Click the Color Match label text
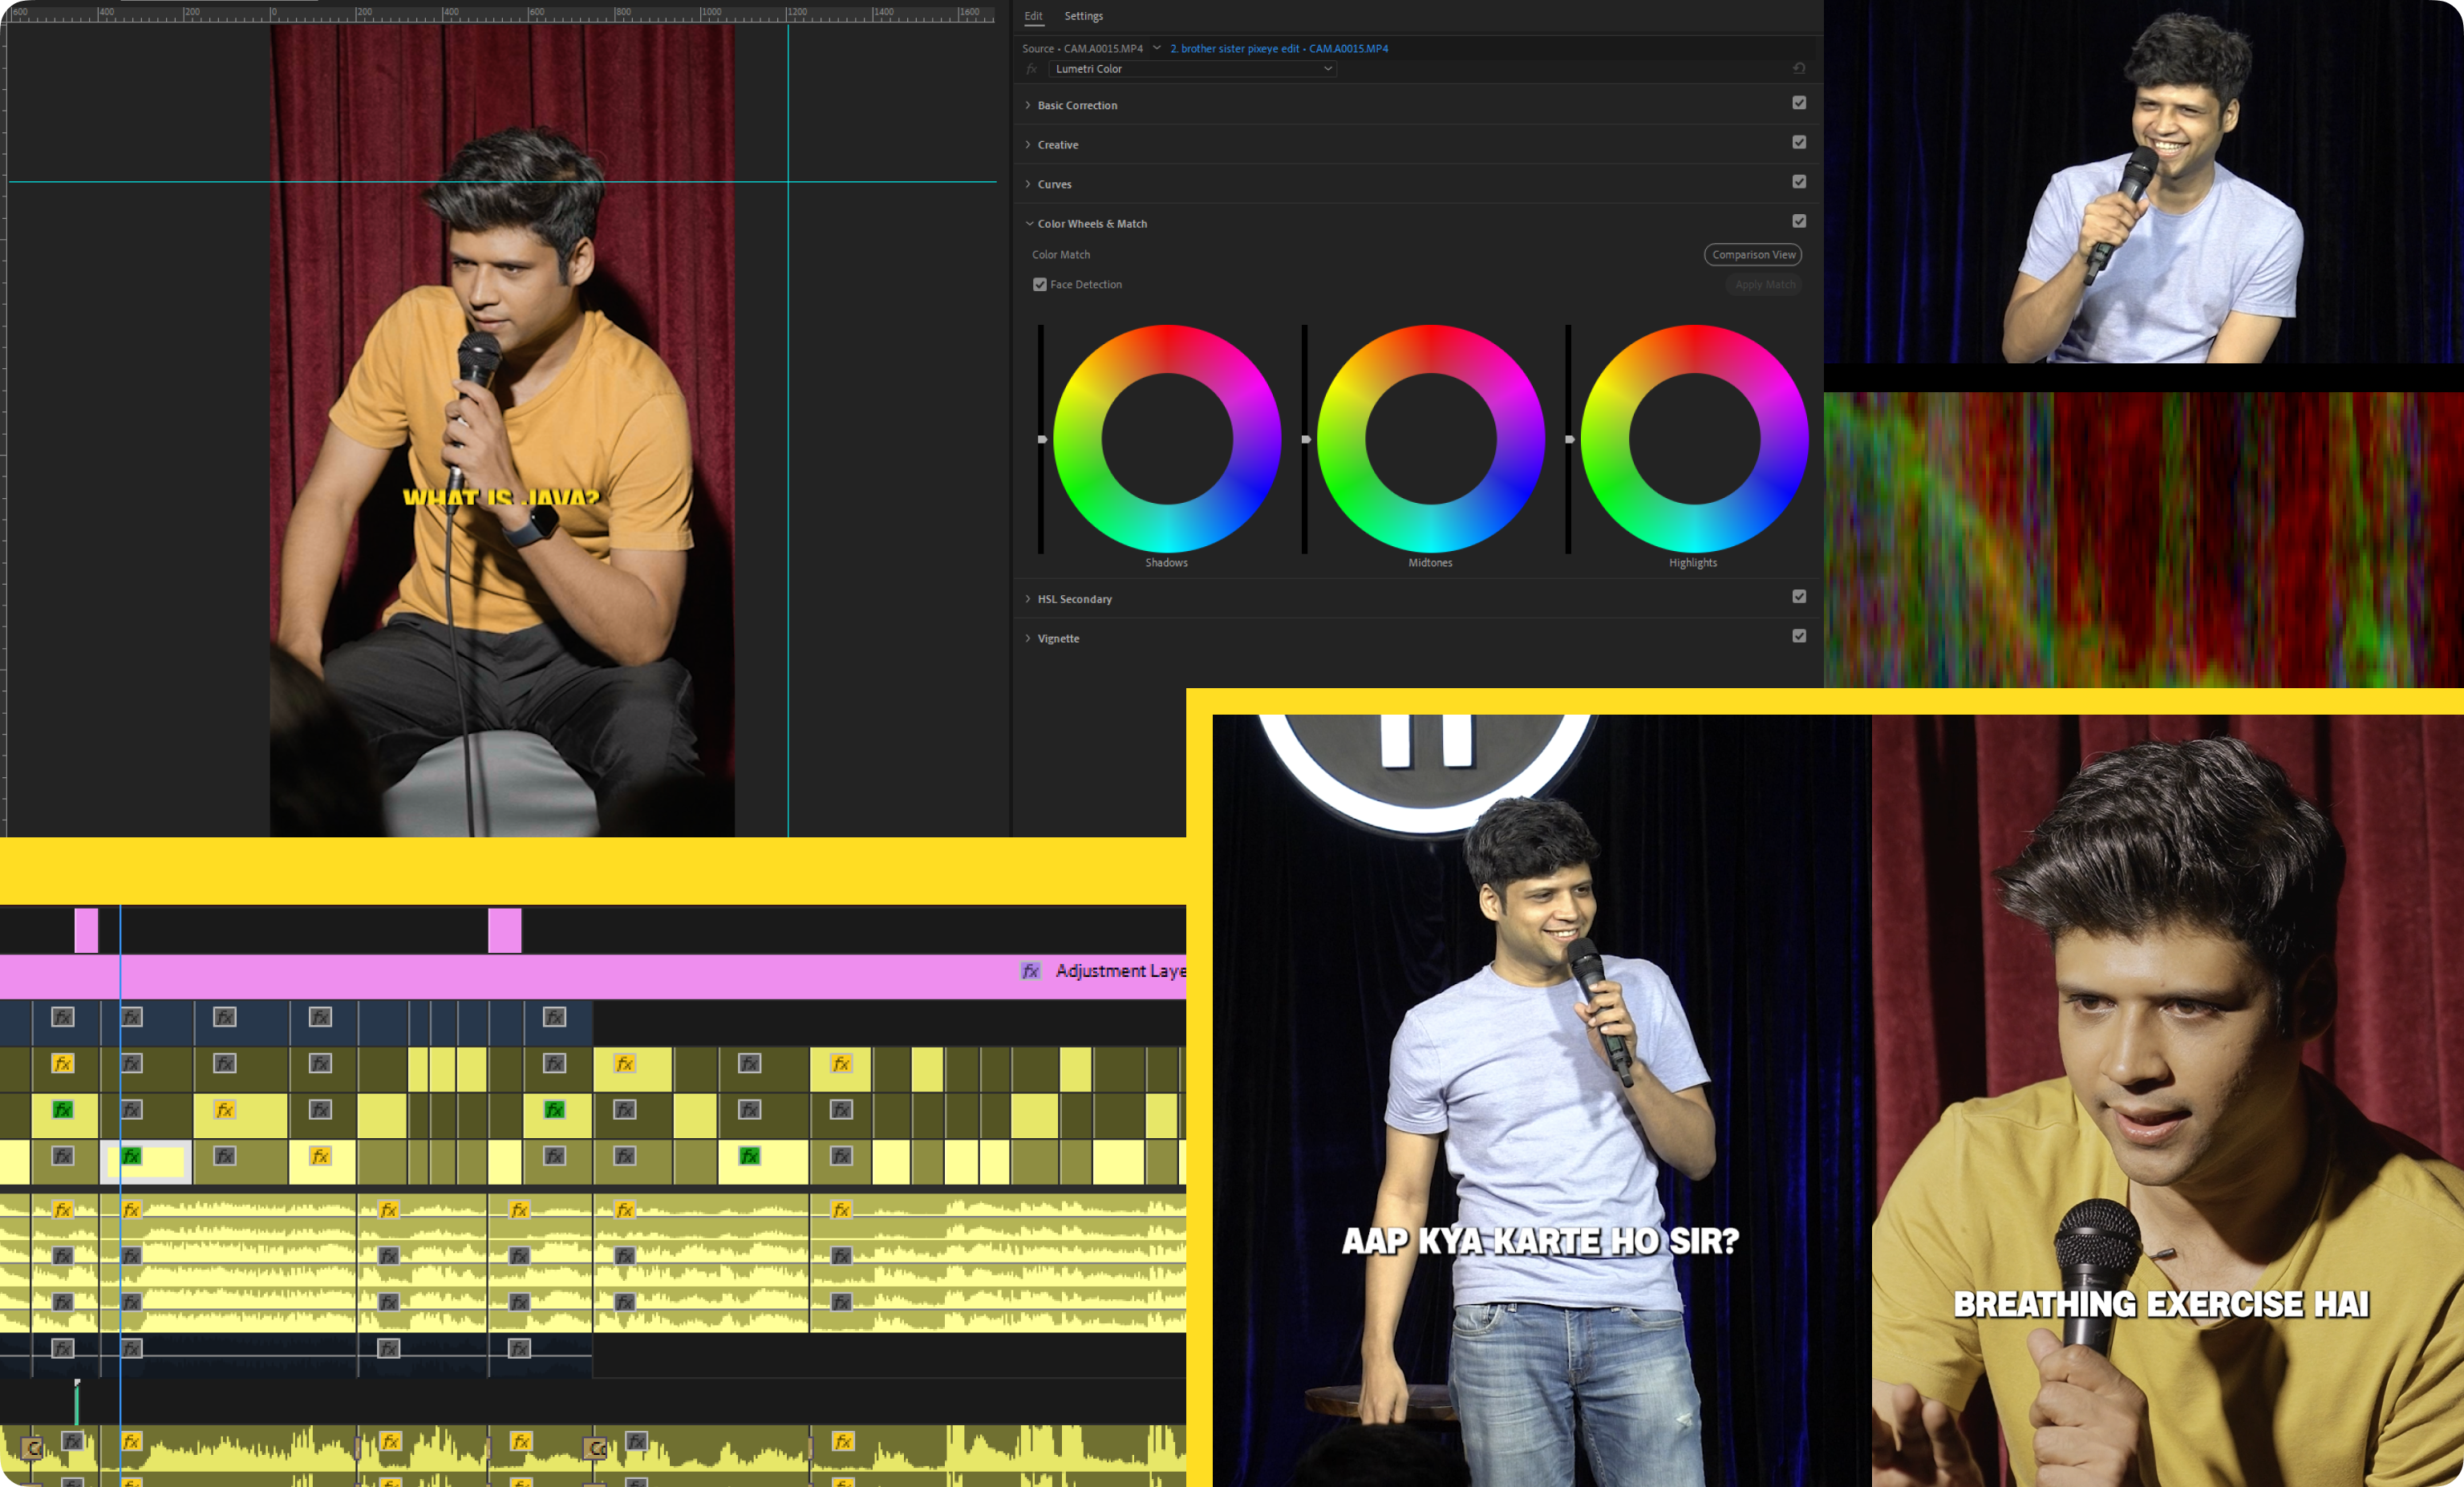This screenshot has height=1487, width=2464. coord(1061,255)
